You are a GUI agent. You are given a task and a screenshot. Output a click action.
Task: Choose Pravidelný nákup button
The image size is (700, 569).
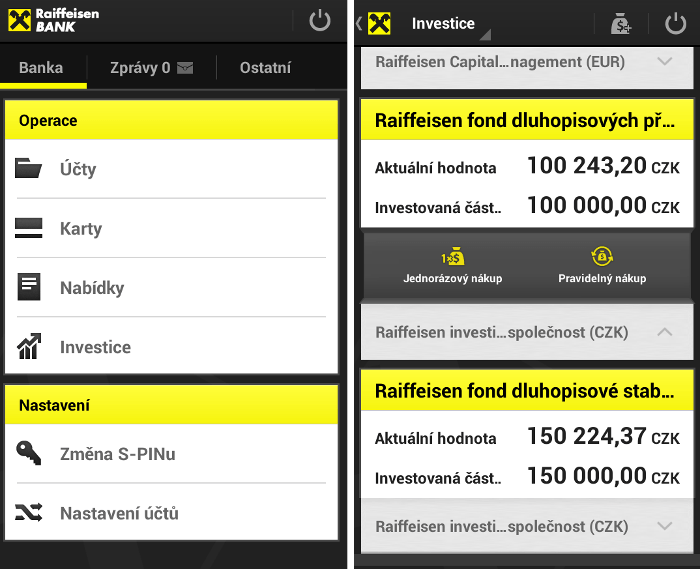point(602,266)
